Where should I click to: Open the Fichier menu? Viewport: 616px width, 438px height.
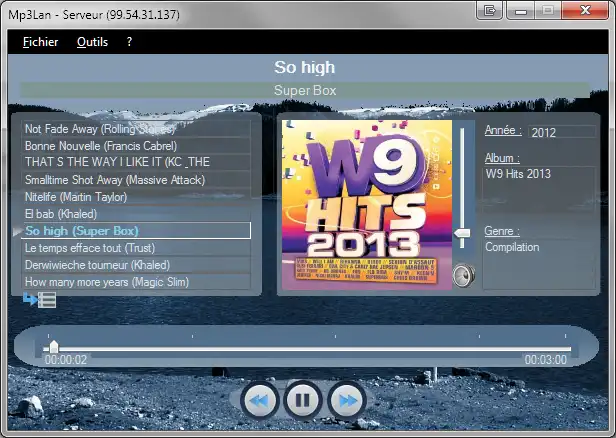click(40, 42)
